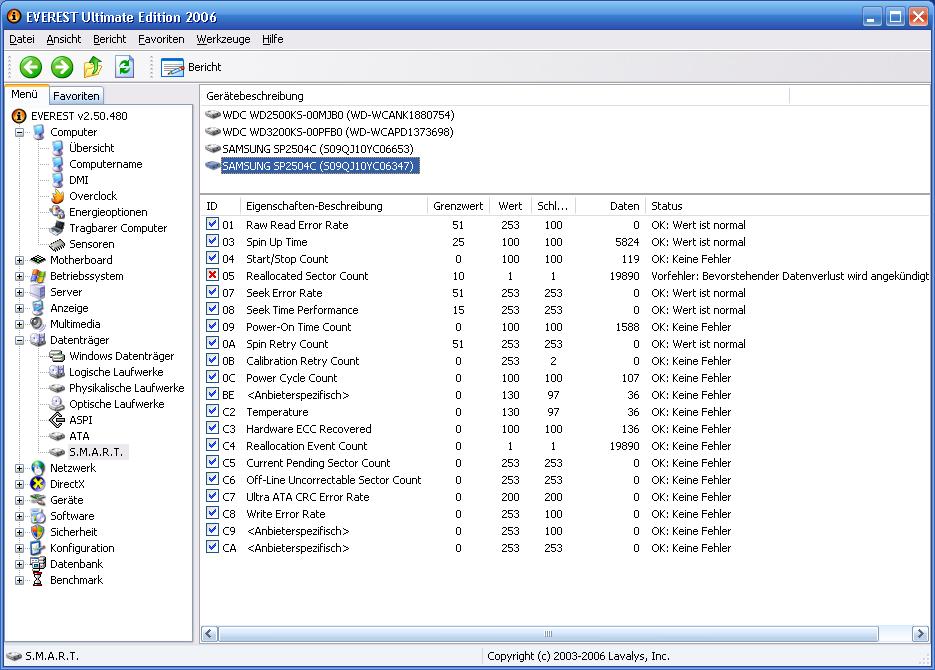Click the Motherboard icon in tree
Viewport: 935px width, 670px height.
pos(38,260)
